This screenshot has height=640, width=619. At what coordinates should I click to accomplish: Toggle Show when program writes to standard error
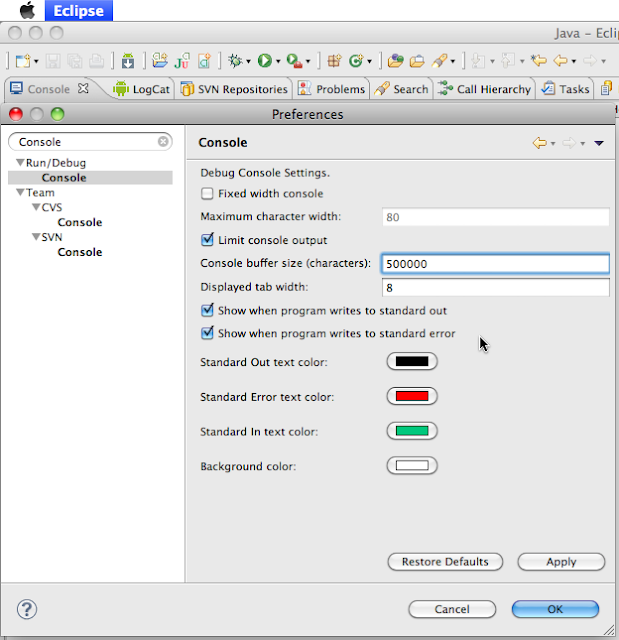coord(207,333)
